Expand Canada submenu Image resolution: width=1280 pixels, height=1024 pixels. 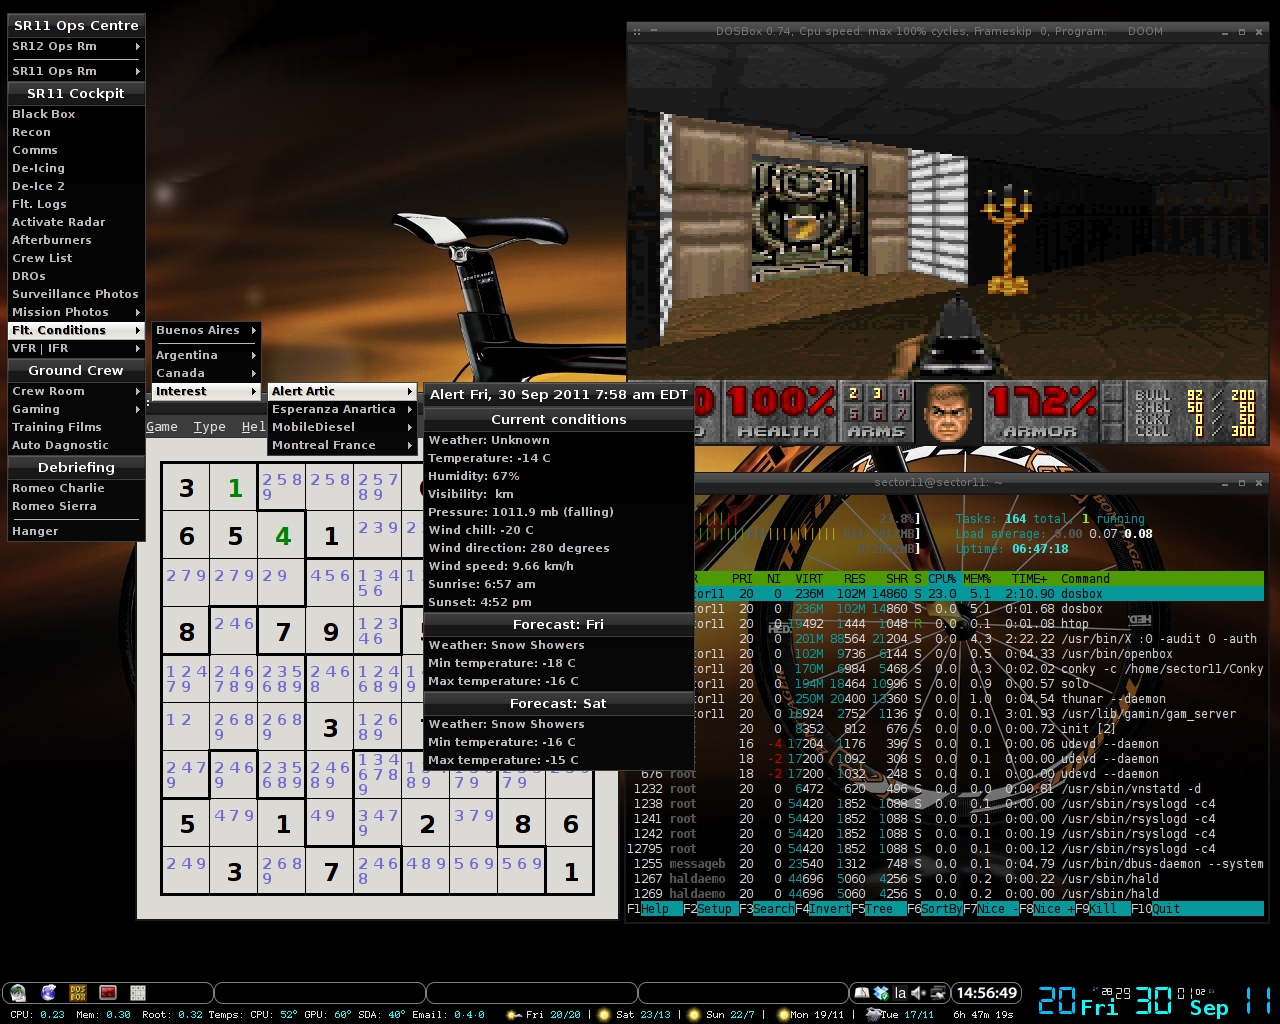[x=206, y=373]
